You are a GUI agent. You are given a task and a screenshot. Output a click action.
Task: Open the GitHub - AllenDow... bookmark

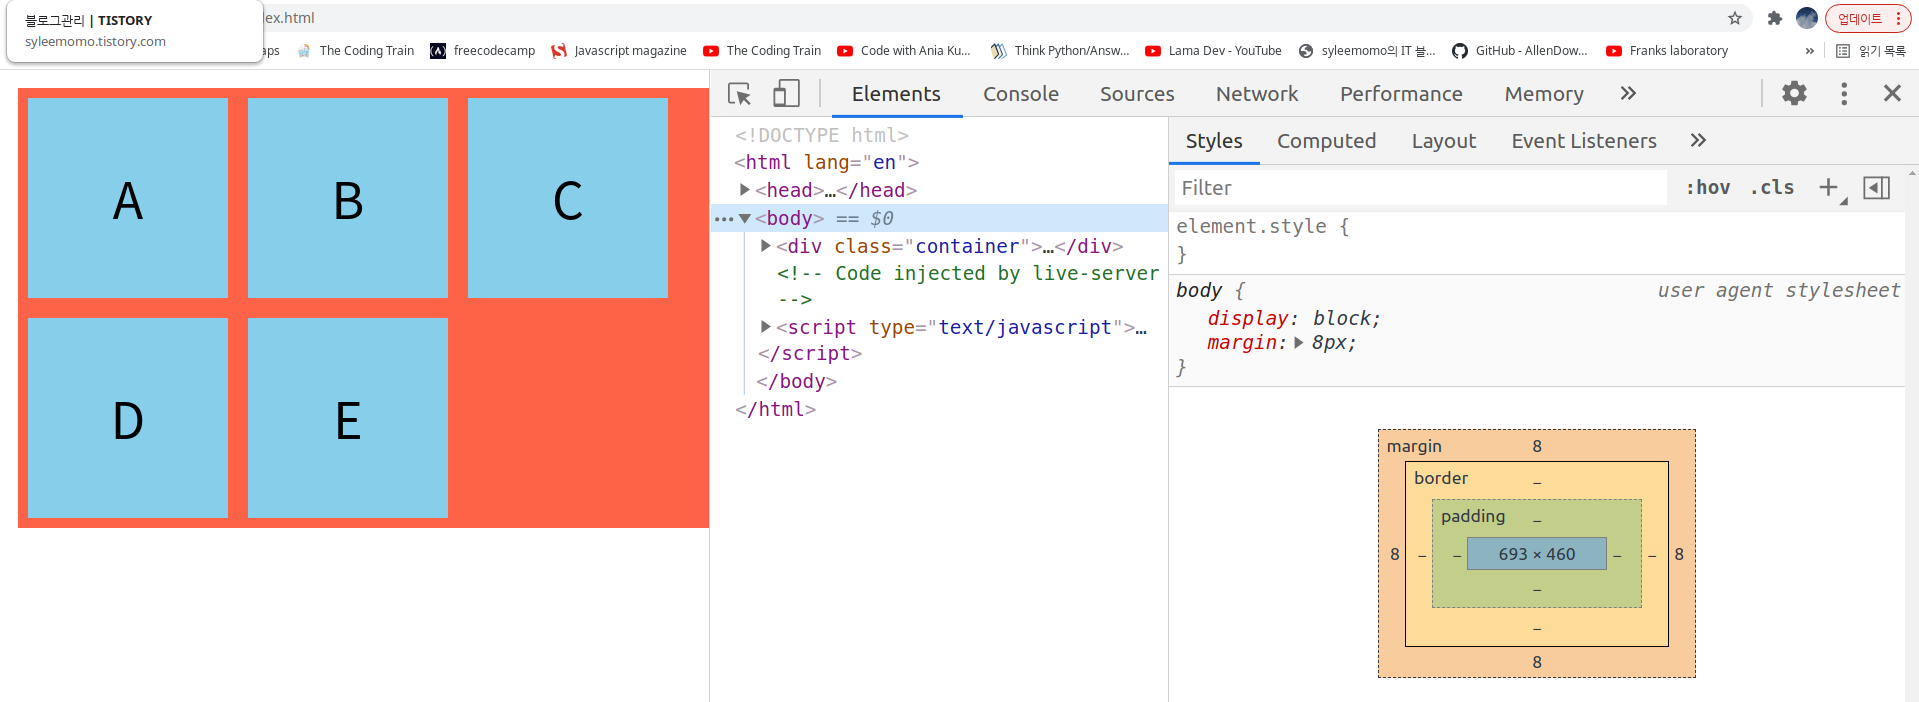click(x=1520, y=51)
